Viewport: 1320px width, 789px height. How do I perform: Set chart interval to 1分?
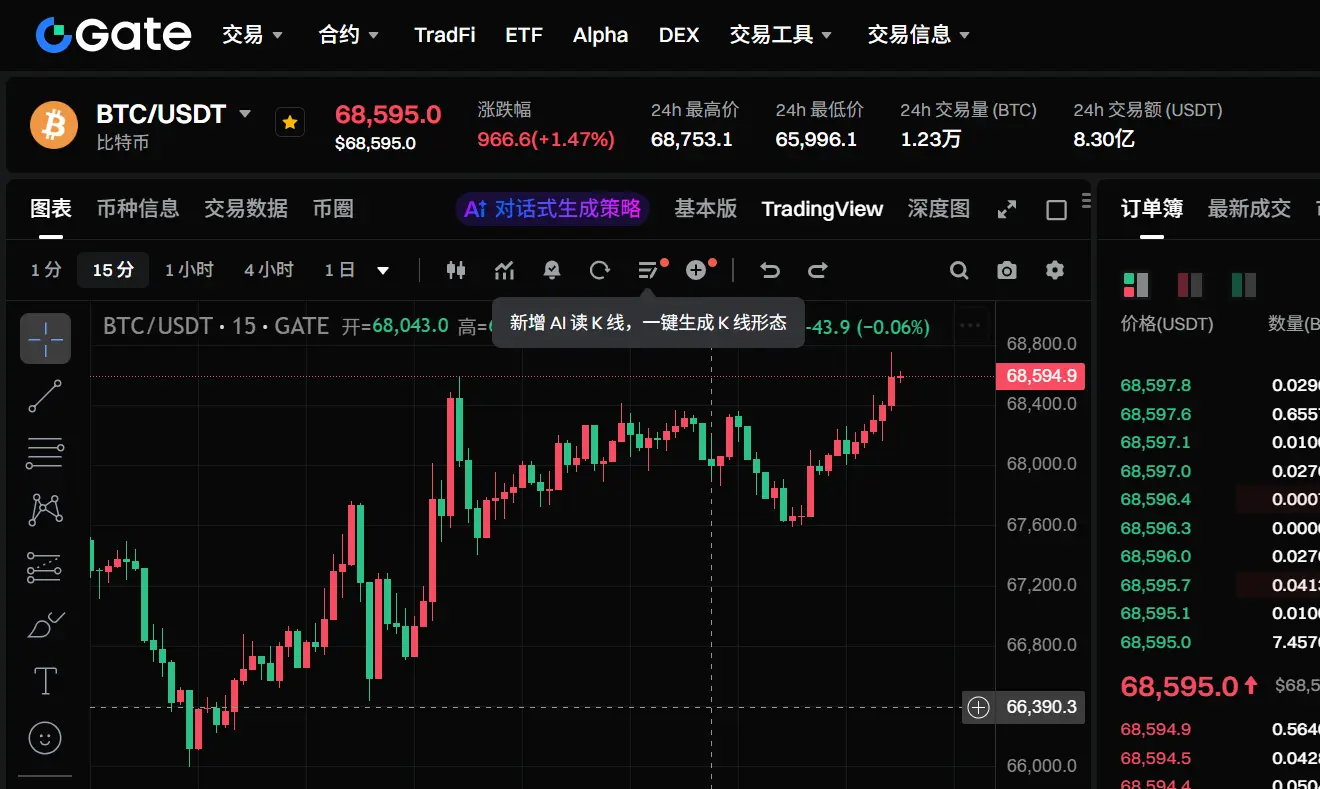point(46,270)
